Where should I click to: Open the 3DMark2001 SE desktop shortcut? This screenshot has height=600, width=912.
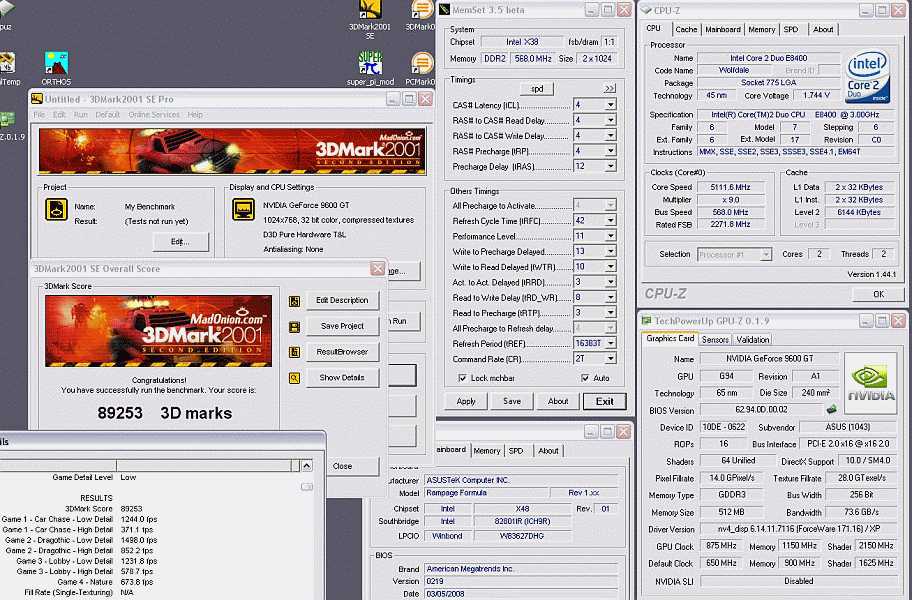coord(370,20)
